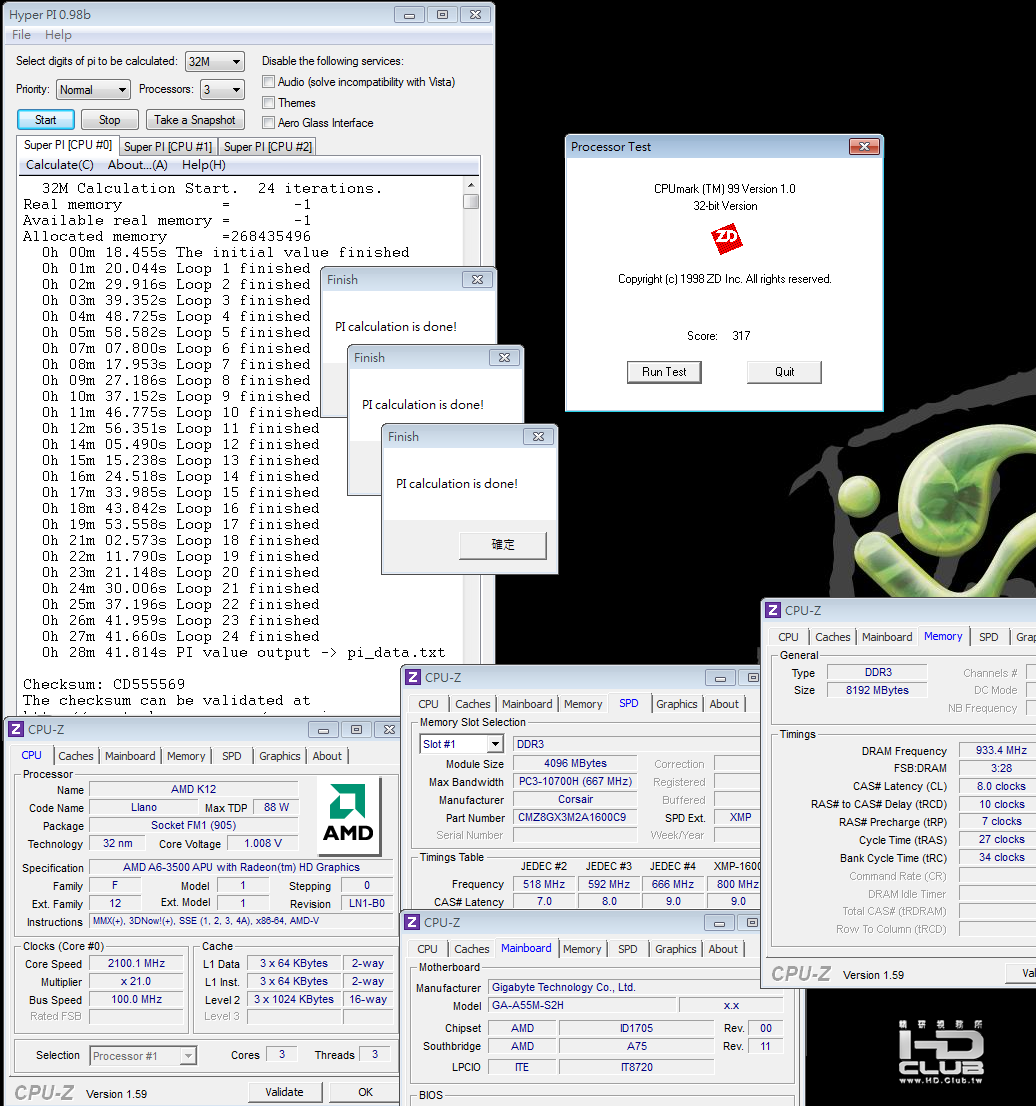Open the Slot #1 memory slot dropdown
Image resolution: width=1036 pixels, height=1106 pixels.
tap(461, 743)
